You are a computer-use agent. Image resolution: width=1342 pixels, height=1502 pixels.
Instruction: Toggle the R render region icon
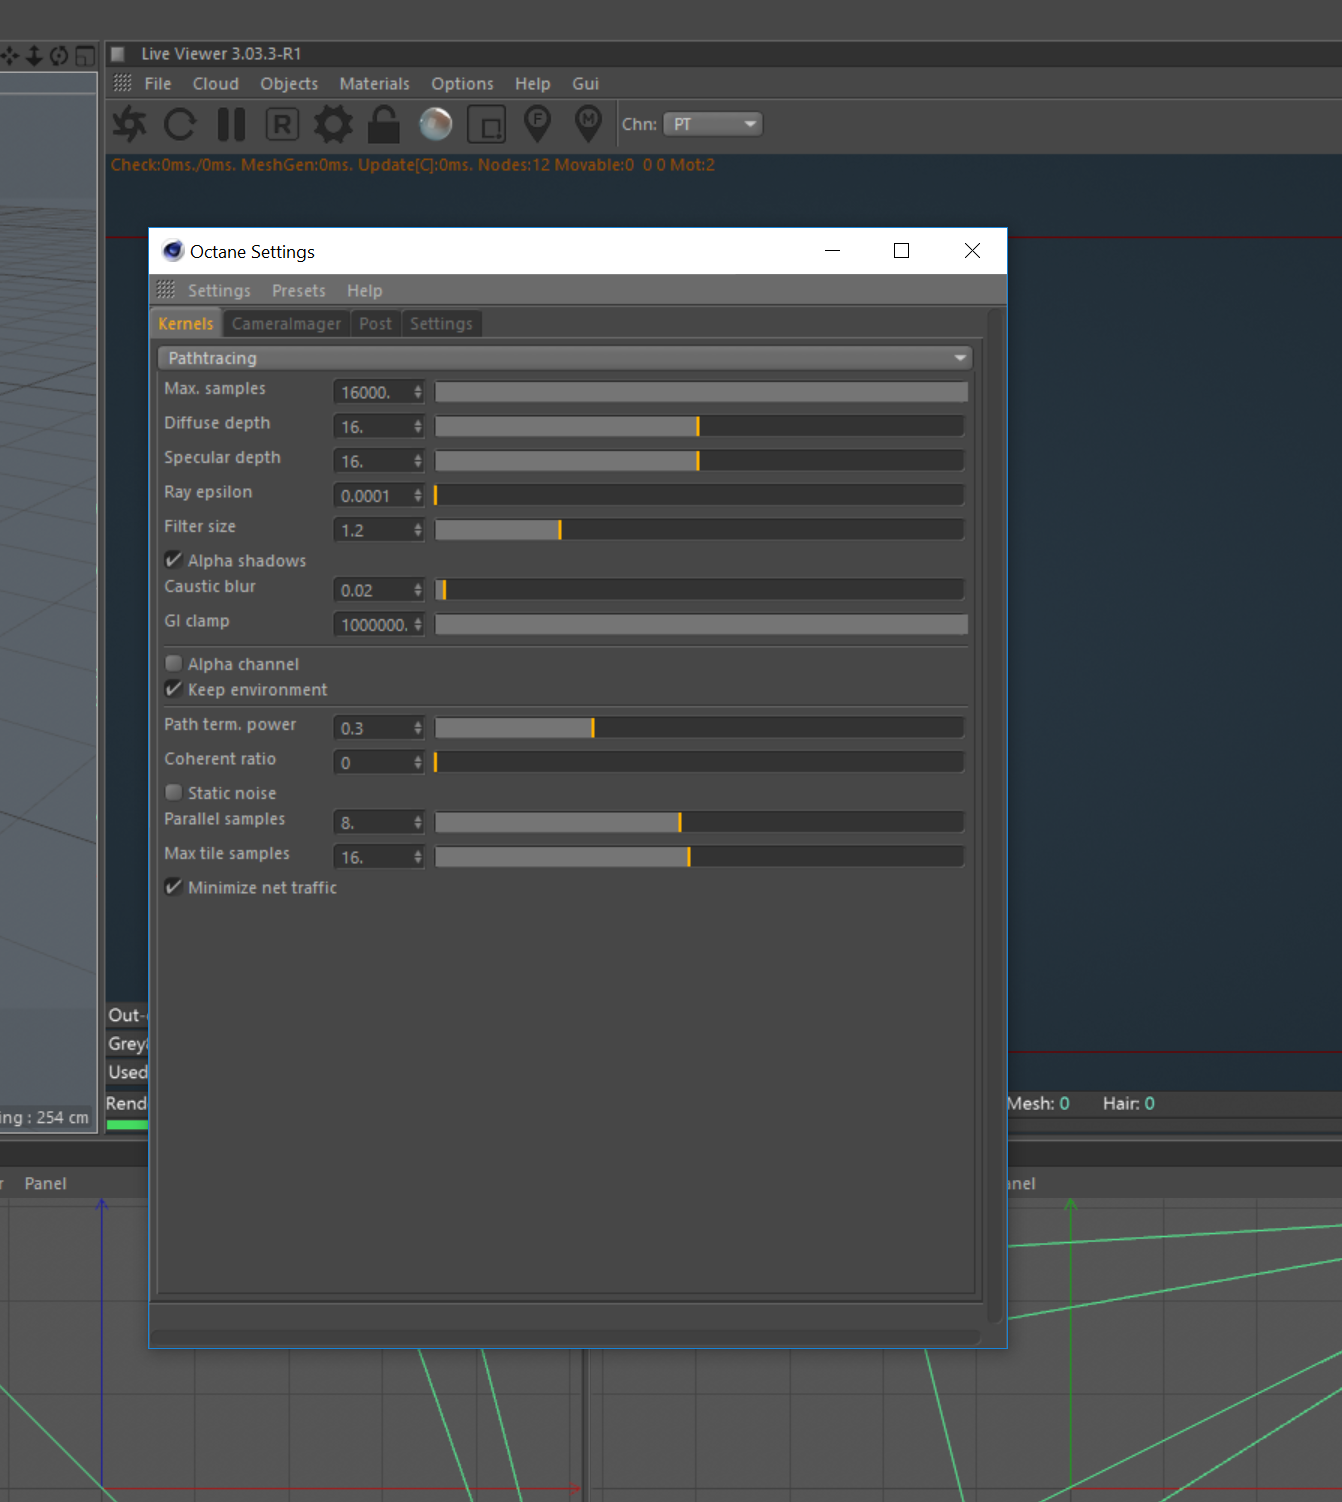[282, 124]
